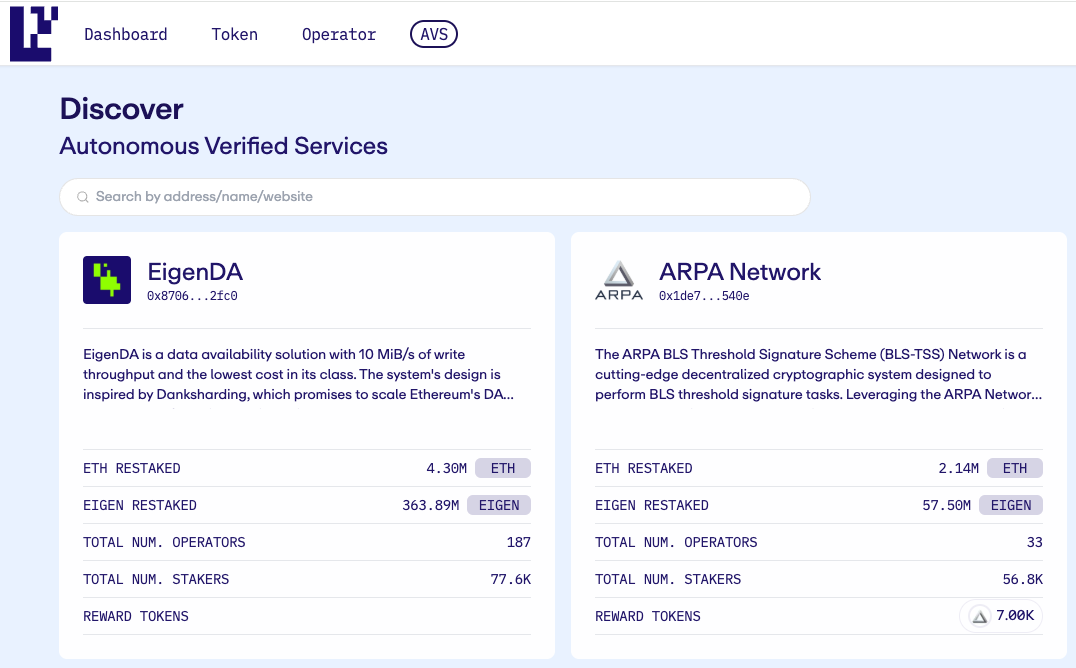1076x668 pixels.
Task: Click the EigenDA logo icon
Action: tap(107, 280)
